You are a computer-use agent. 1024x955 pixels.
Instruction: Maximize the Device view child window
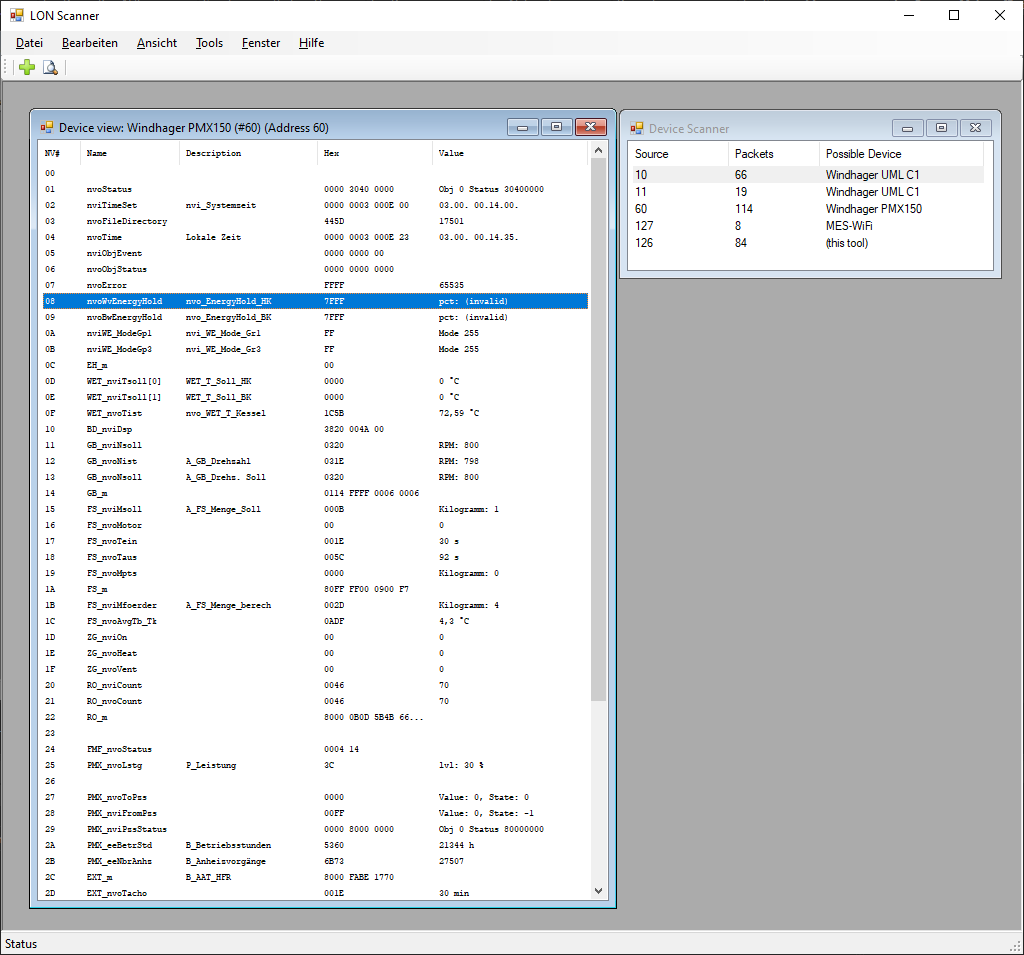556,127
